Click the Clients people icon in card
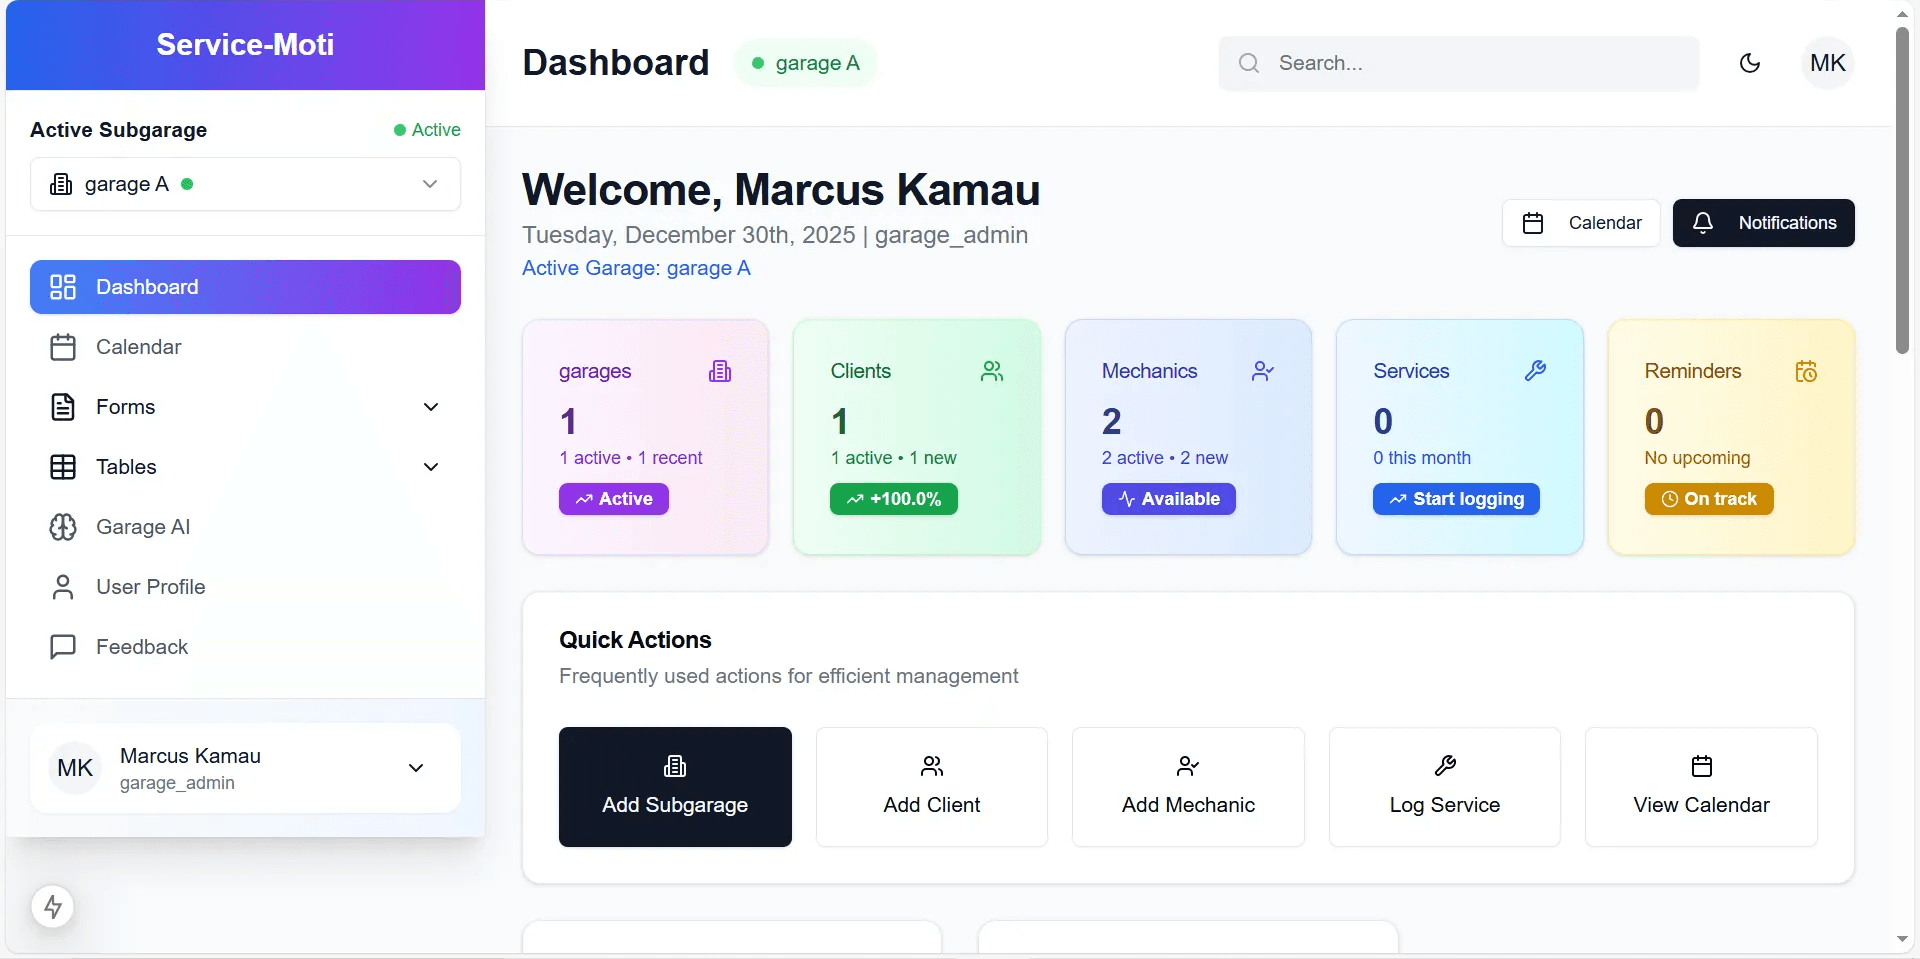Image resolution: width=1920 pixels, height=959 pixels. point(992,371)
